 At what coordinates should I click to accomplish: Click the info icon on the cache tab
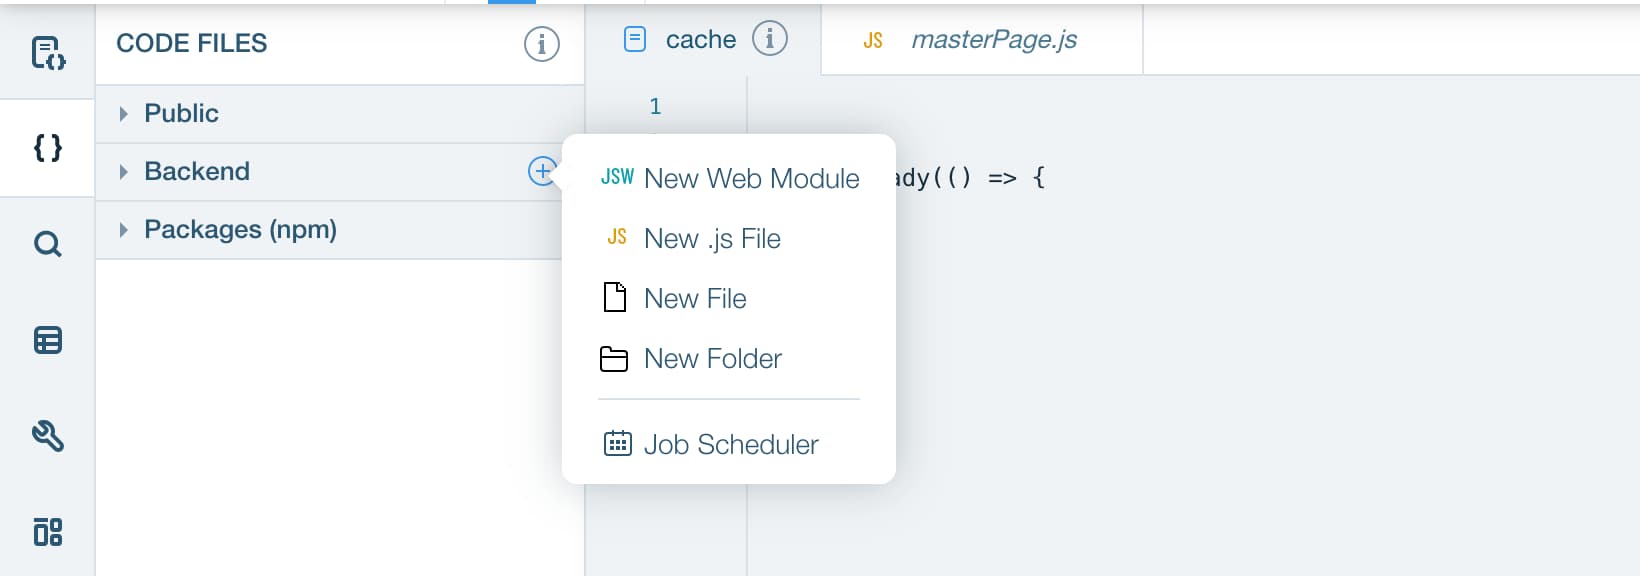(770, 39)
